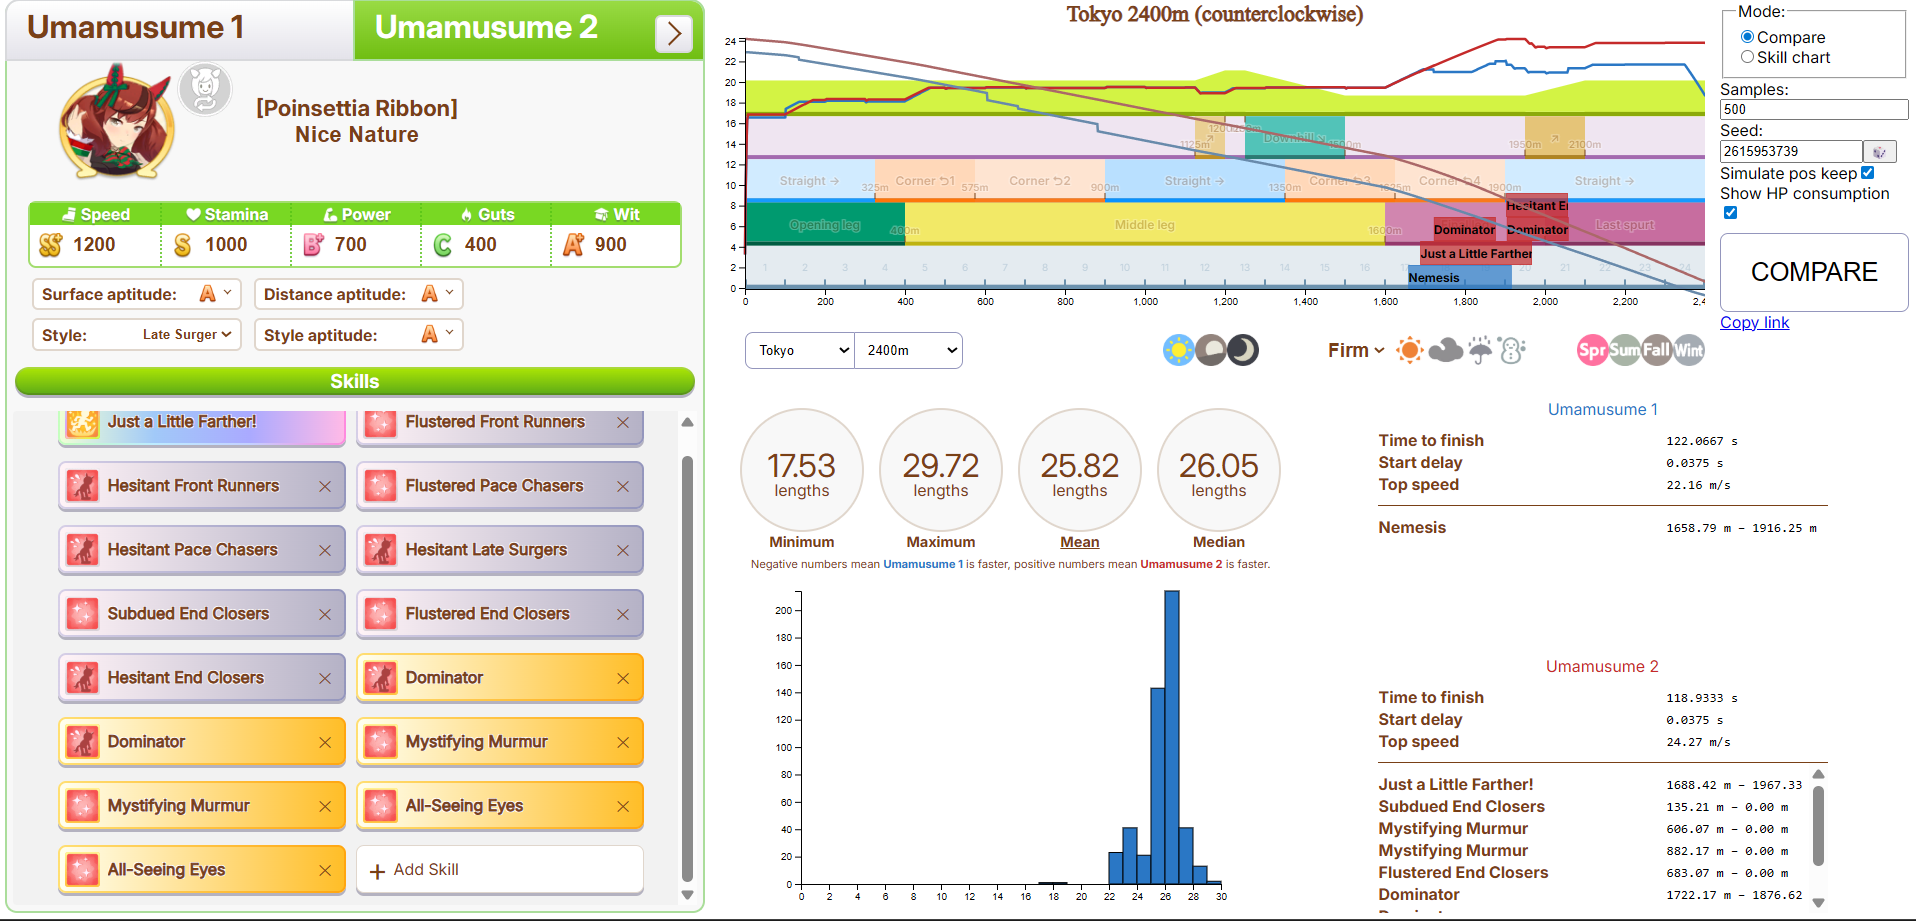Remove Hesitant Pace Chasers skill
This screenshot has width=1916, height=921.
pyautogui.click(x=325, y=551)
